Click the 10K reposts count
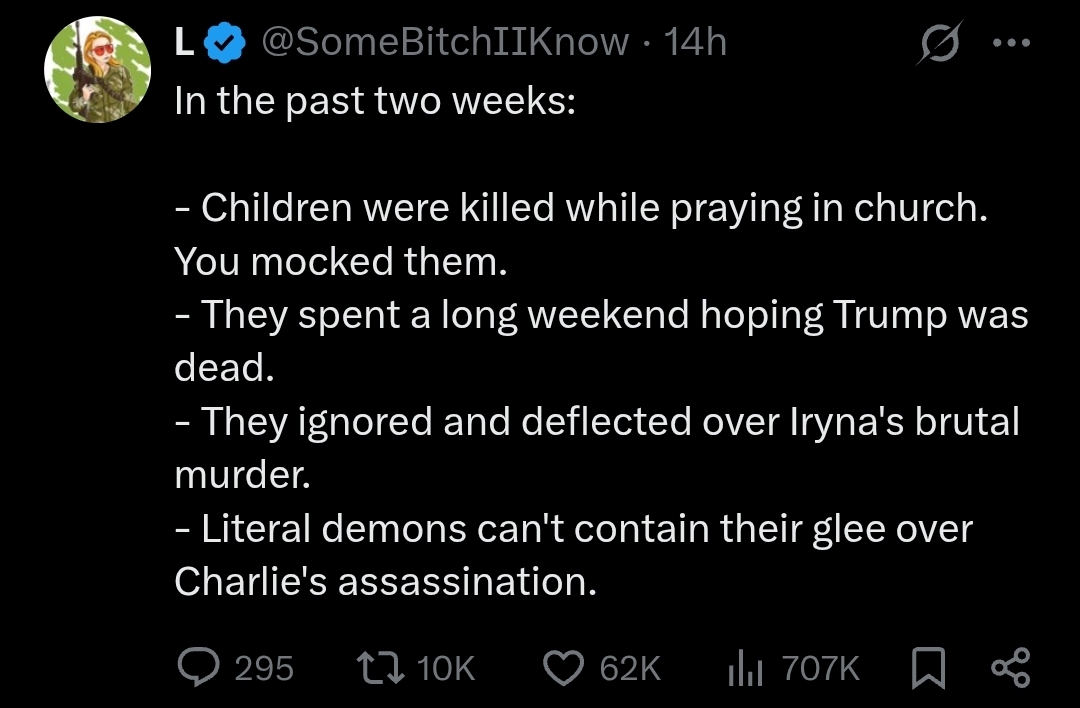 (x=445, y=667)
